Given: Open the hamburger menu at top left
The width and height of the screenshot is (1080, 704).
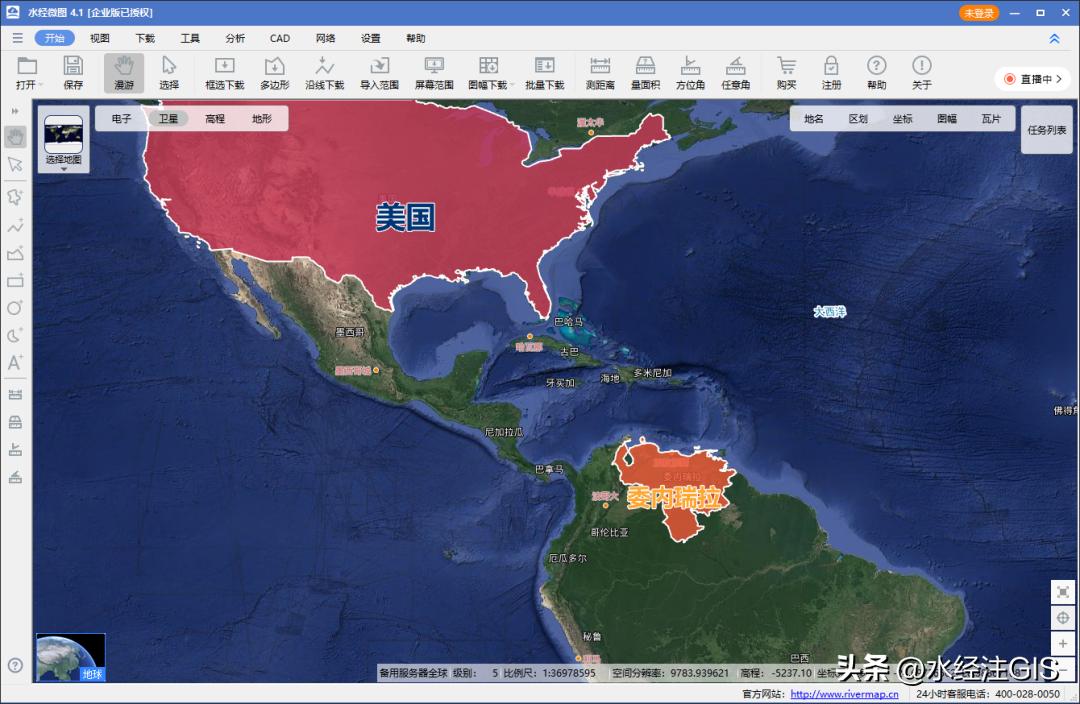Looking at the screenshot, I should (x=17, y=38).
